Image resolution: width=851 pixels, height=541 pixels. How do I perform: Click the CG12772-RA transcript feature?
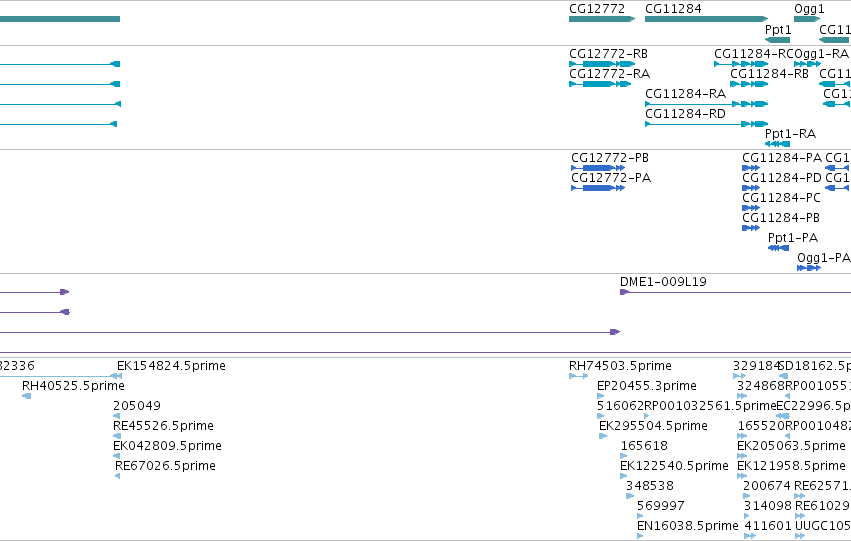coord(600,84)
